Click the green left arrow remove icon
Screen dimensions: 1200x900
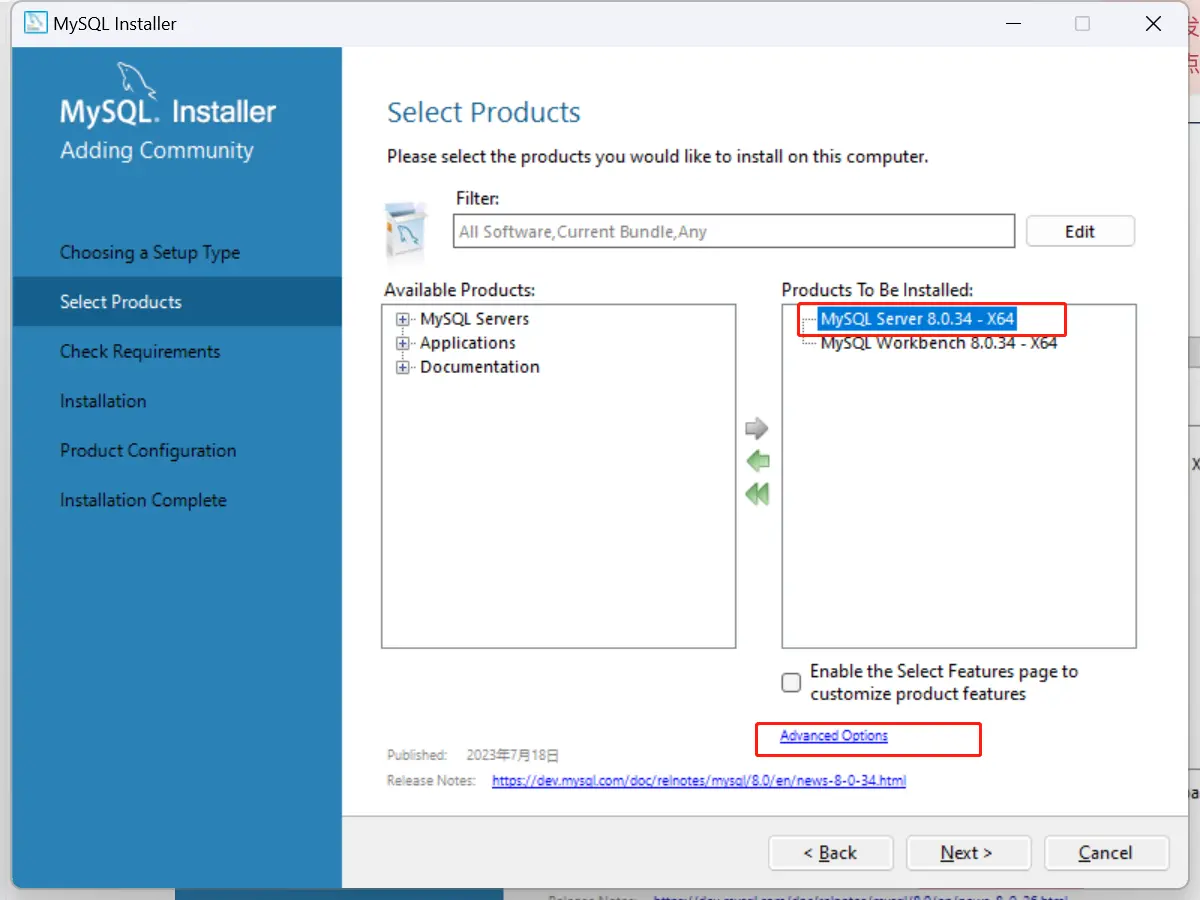(757, 461)
